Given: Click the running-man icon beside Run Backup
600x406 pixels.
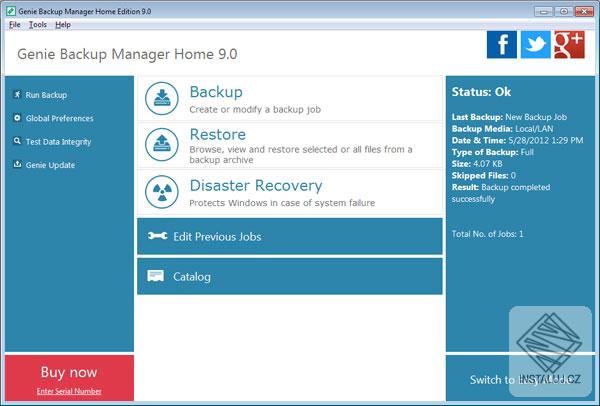Looking at the screenshot, I should (17, 95).
